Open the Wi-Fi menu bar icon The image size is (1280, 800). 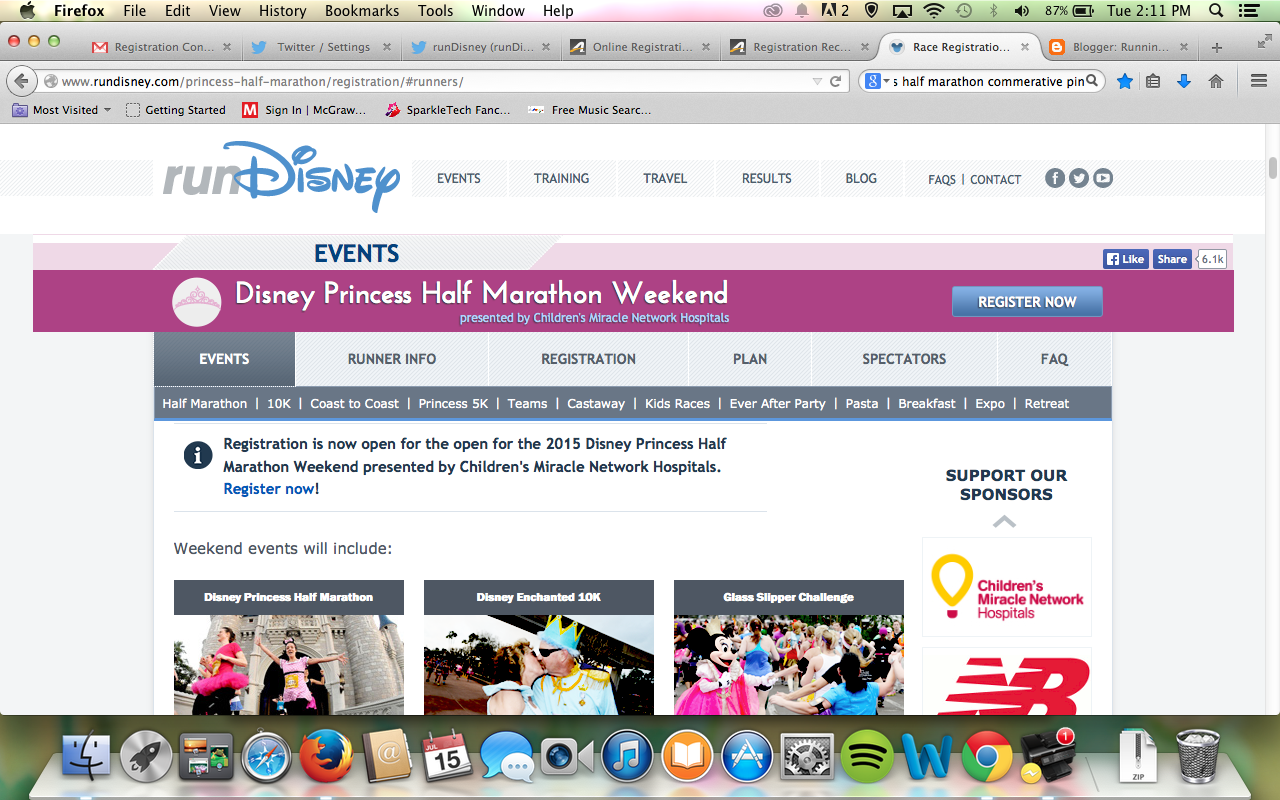point(934,11)
